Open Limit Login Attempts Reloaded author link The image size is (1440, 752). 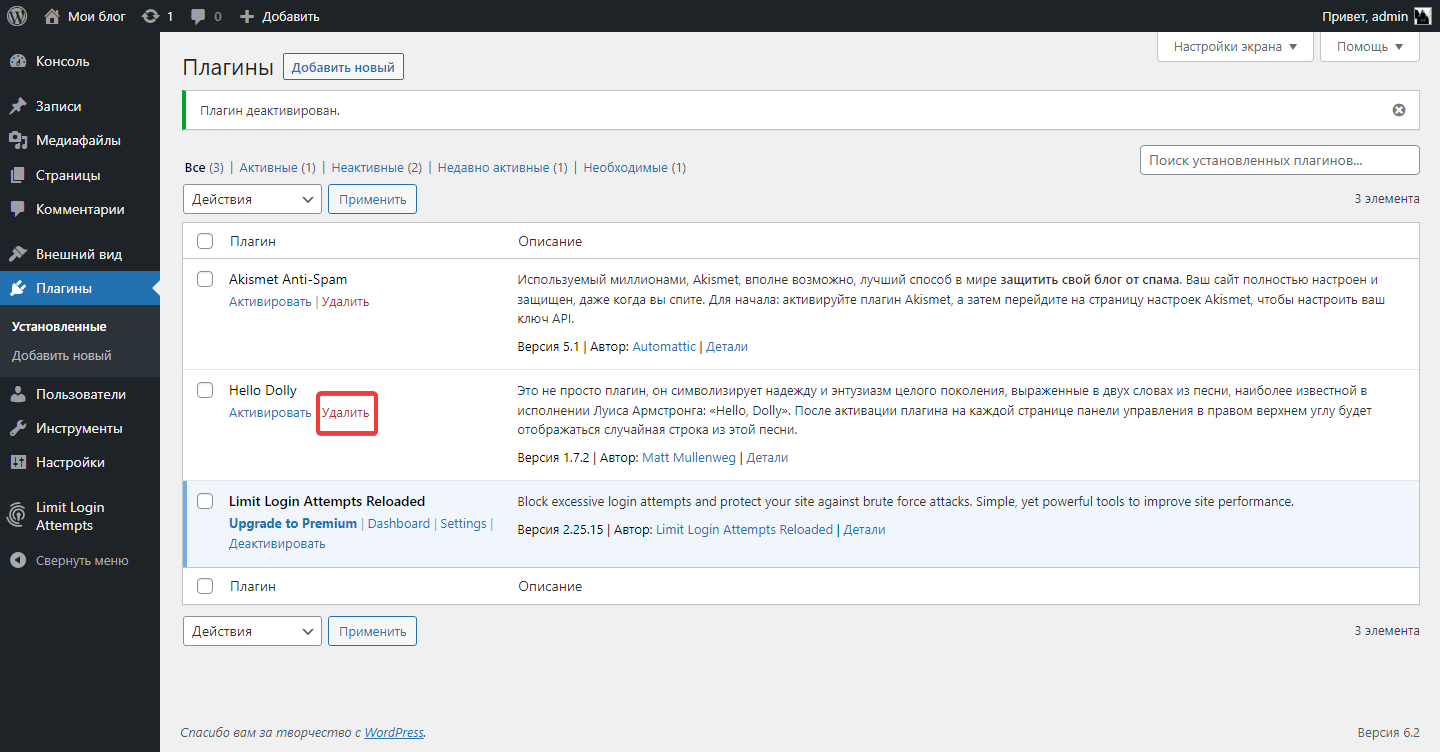[745, 529]
